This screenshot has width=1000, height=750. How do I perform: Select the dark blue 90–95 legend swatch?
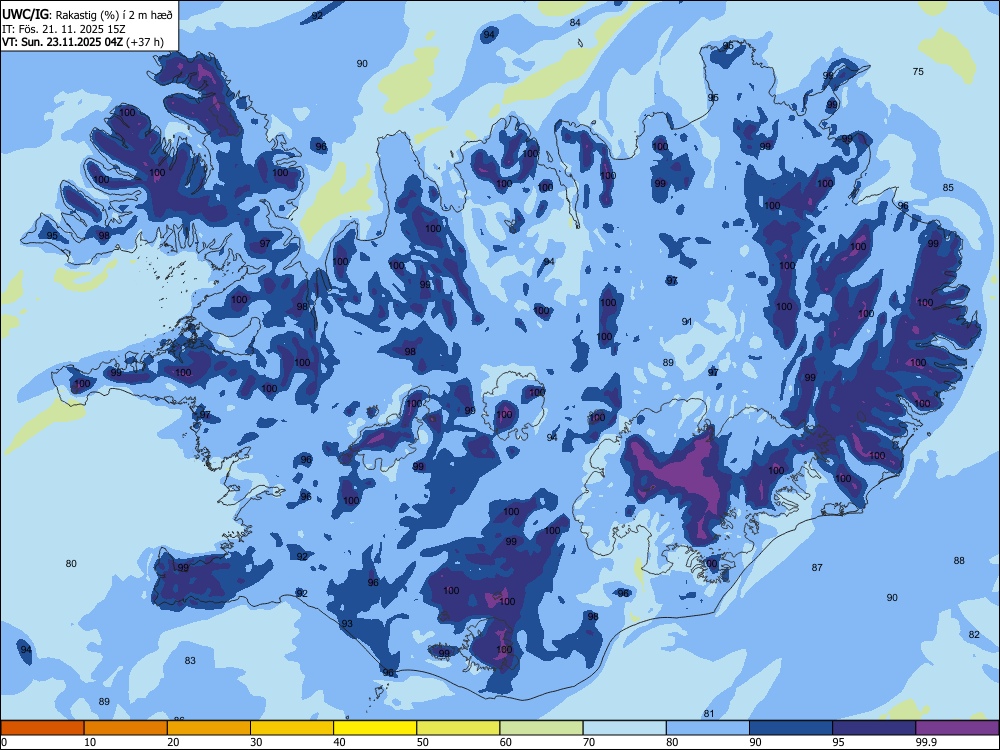click(791, 728)
